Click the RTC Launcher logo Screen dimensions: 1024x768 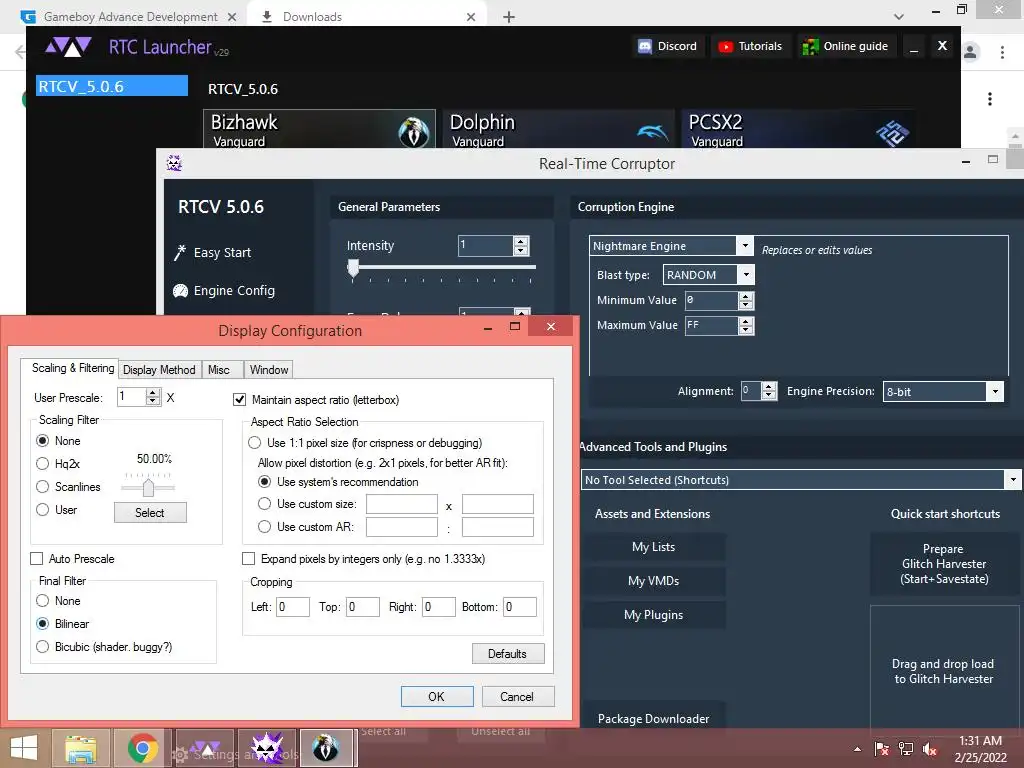click(68, 47)
